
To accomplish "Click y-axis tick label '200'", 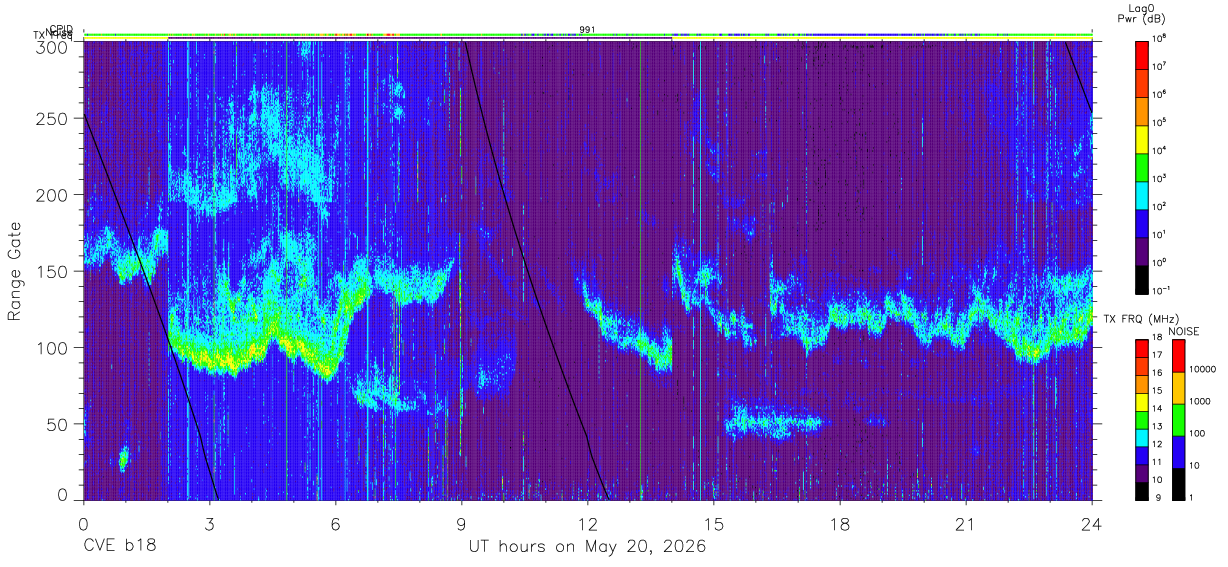I will 53,195.
